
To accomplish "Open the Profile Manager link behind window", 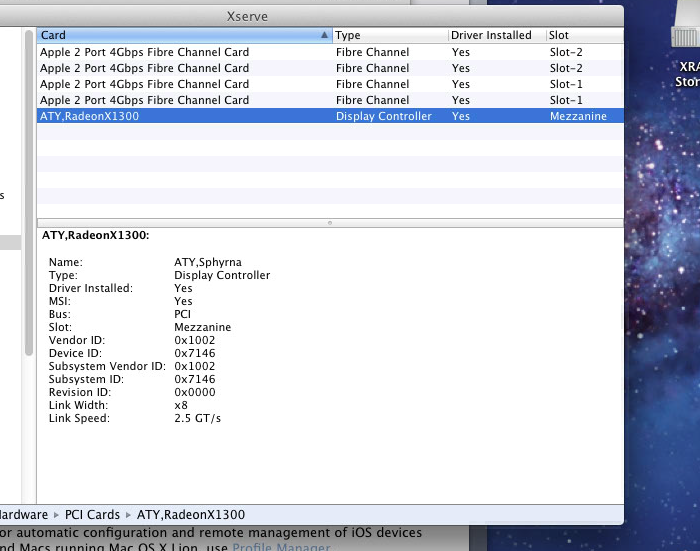I will tap(281, 547).
